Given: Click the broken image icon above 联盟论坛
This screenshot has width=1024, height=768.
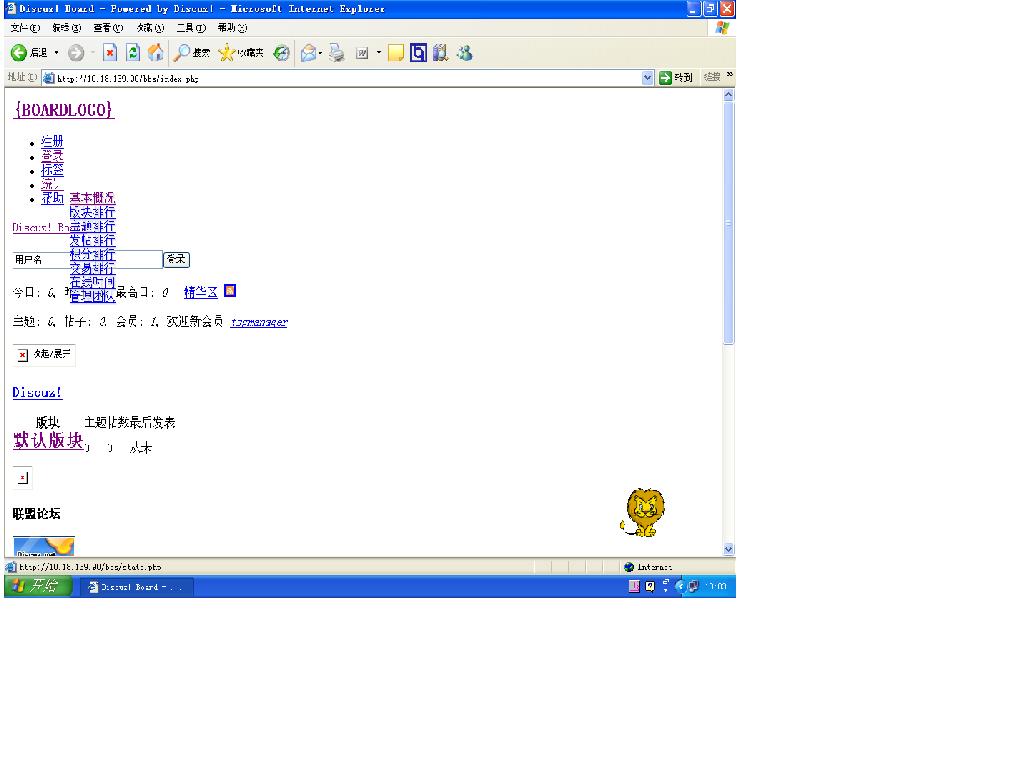Looking at the screenshot, I should tap(22, 478).
